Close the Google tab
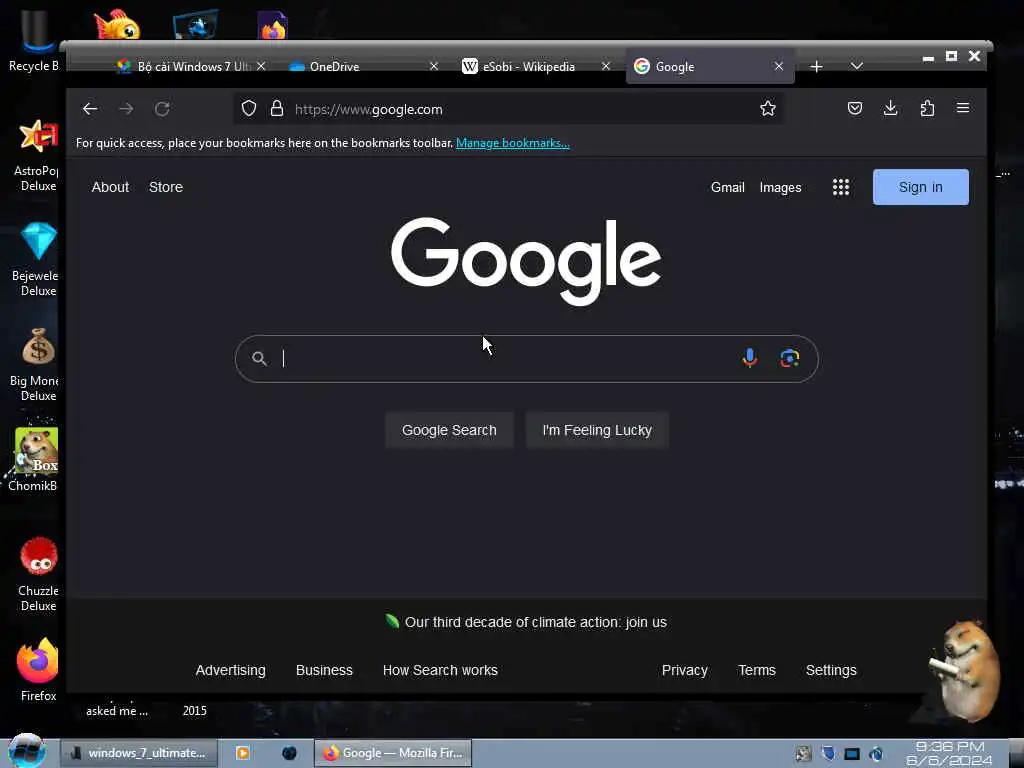Image resolution: width=1024 pixels, height=768 pixels. point(778,67)
